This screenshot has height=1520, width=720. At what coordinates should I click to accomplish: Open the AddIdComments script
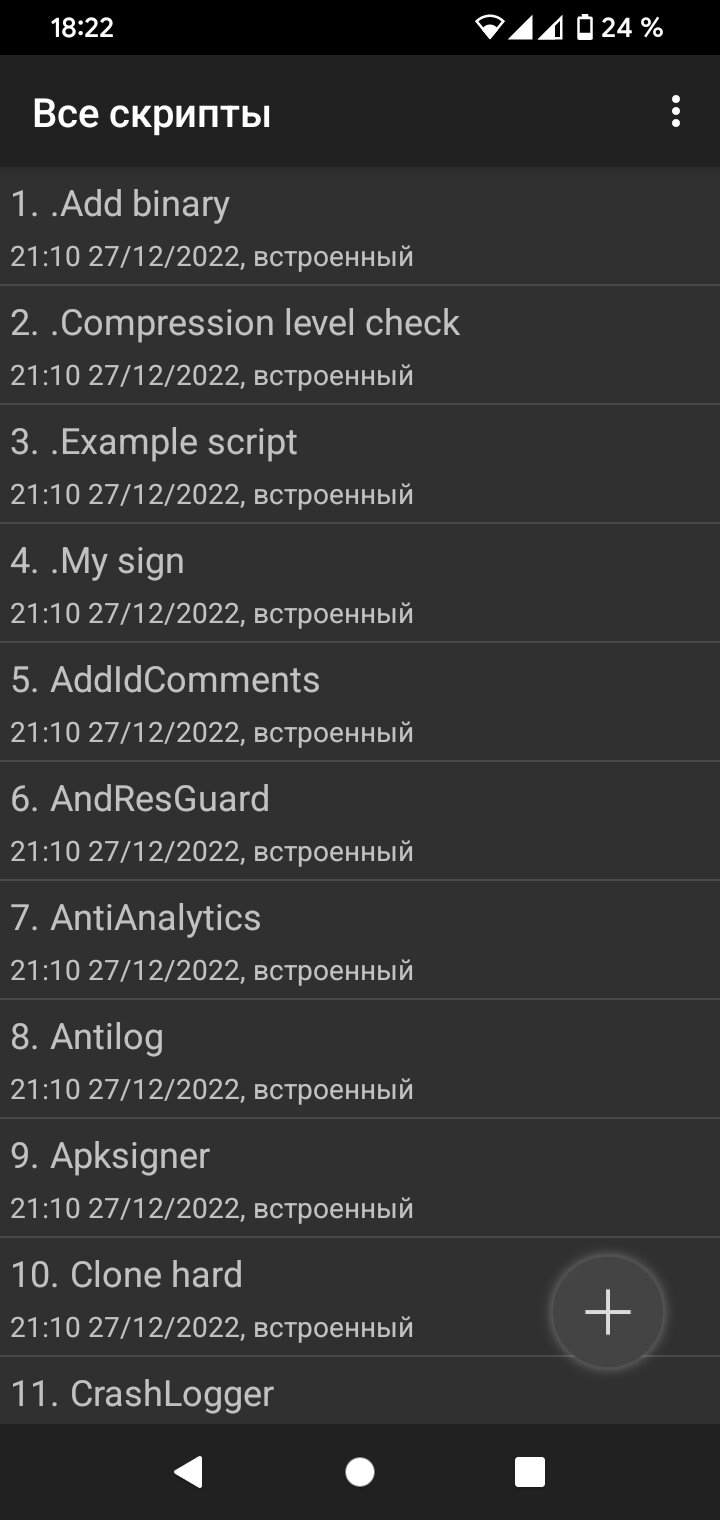360,702
